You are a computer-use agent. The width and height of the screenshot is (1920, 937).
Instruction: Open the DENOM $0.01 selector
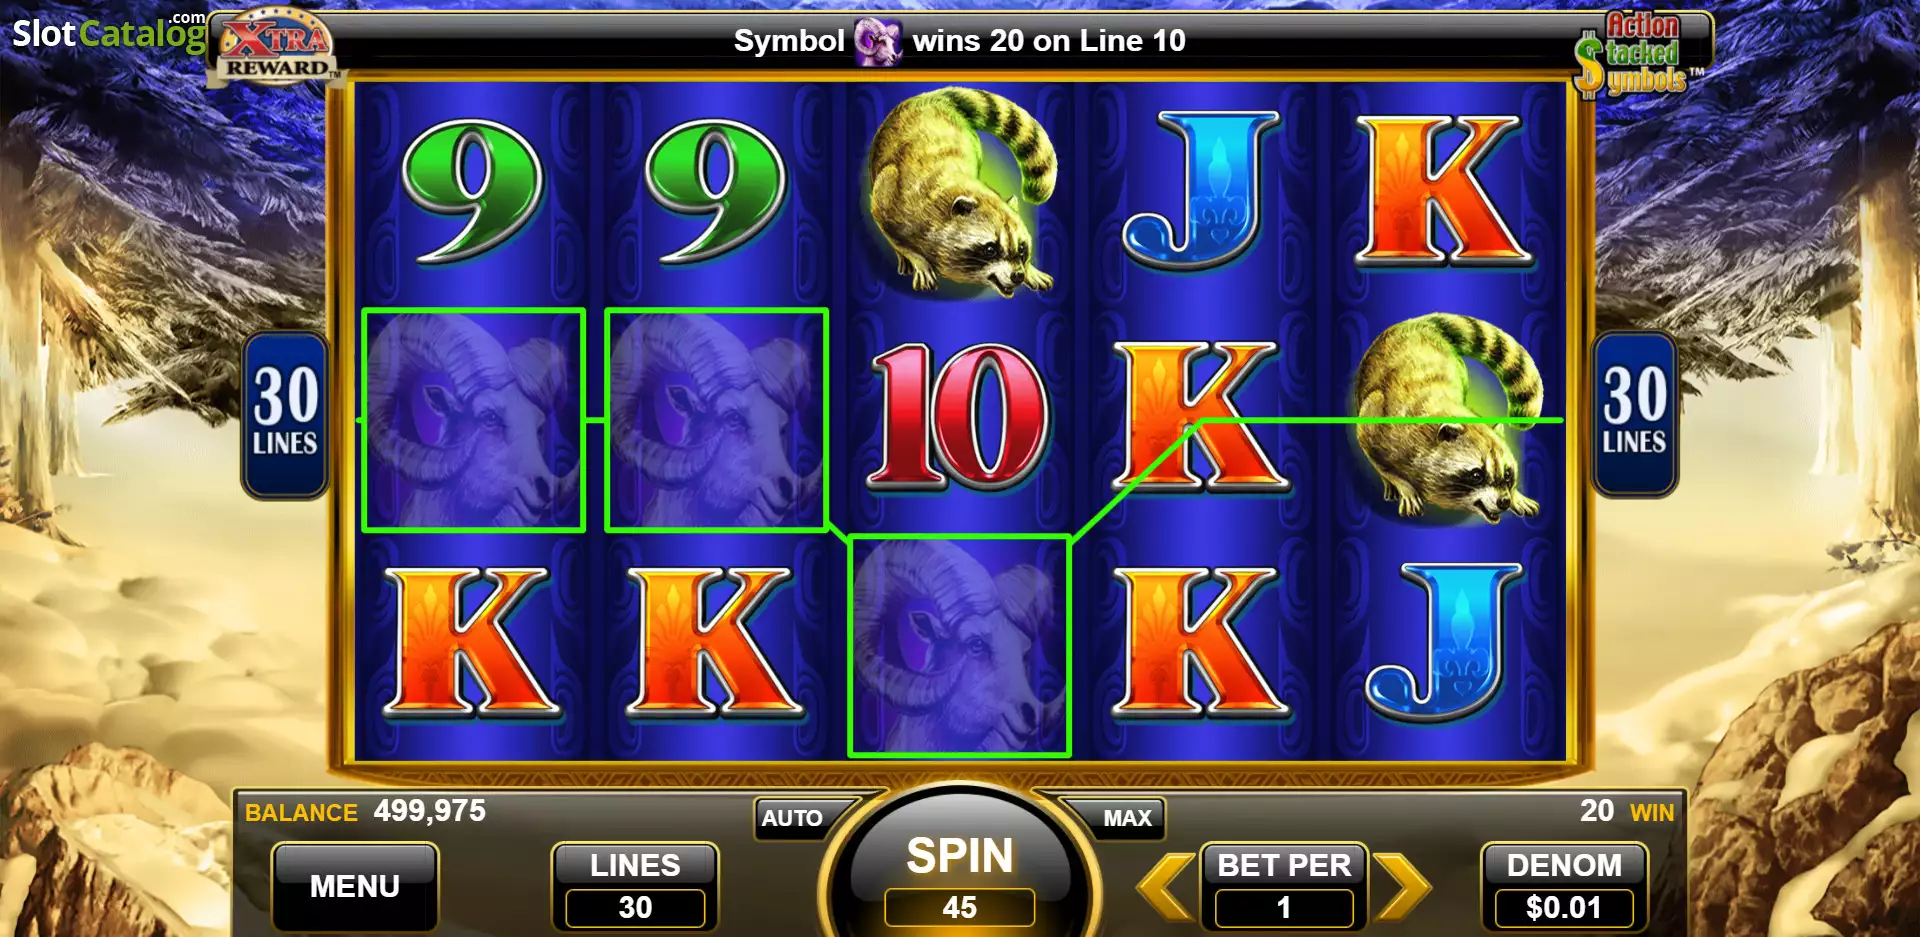(1564, 886)
